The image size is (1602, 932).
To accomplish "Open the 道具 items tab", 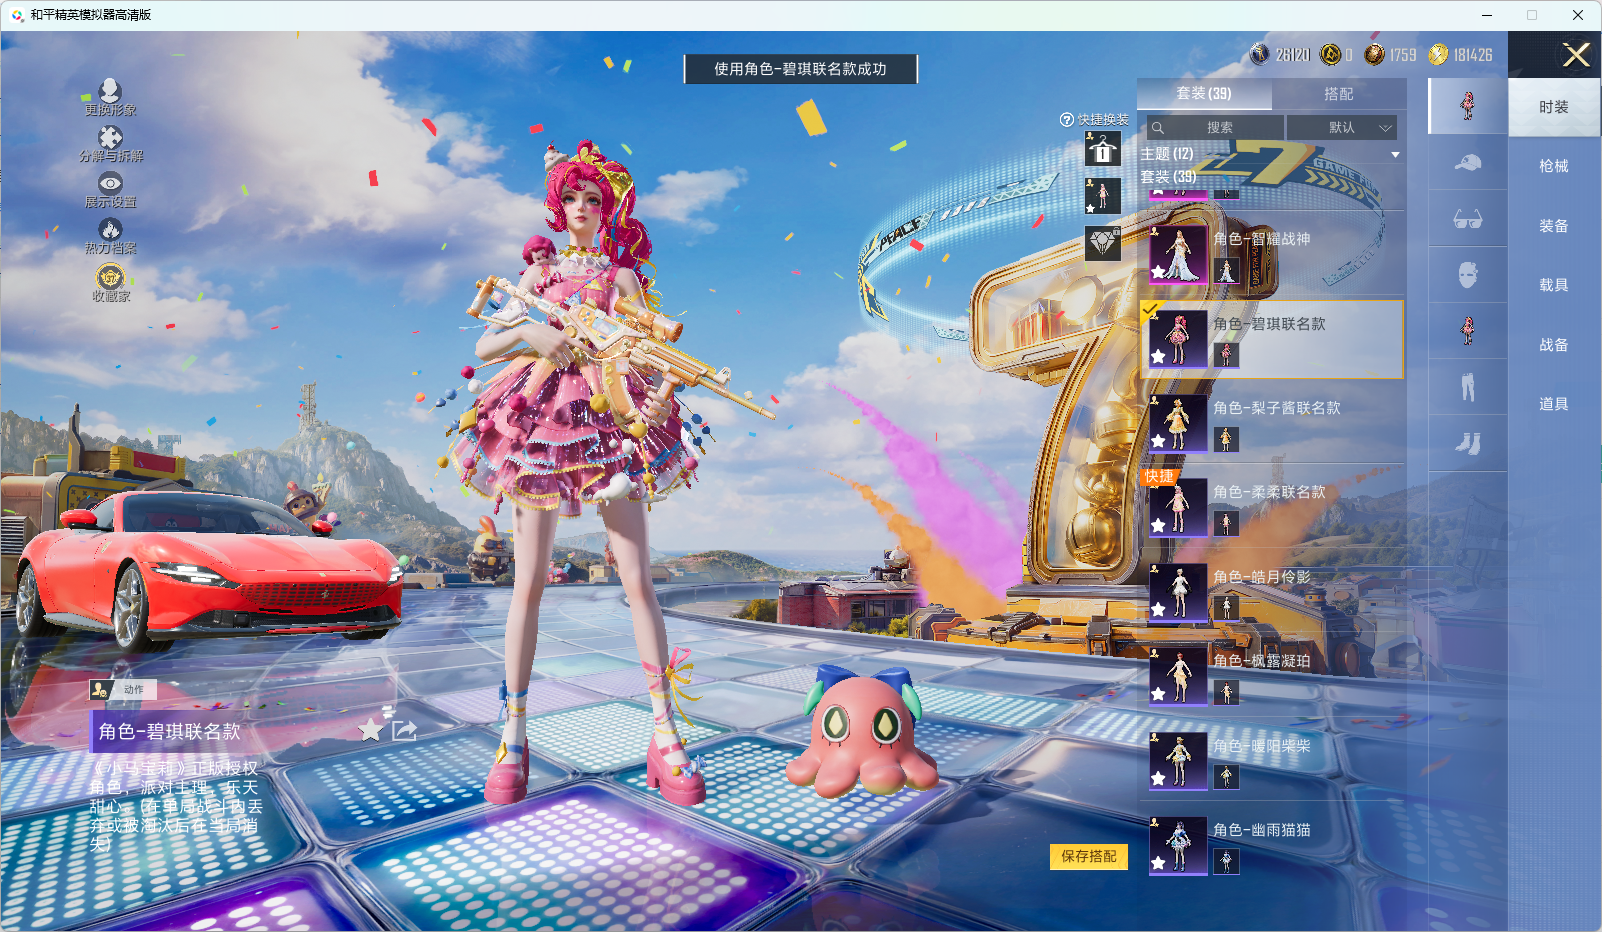I will (x=1554, y=404).
